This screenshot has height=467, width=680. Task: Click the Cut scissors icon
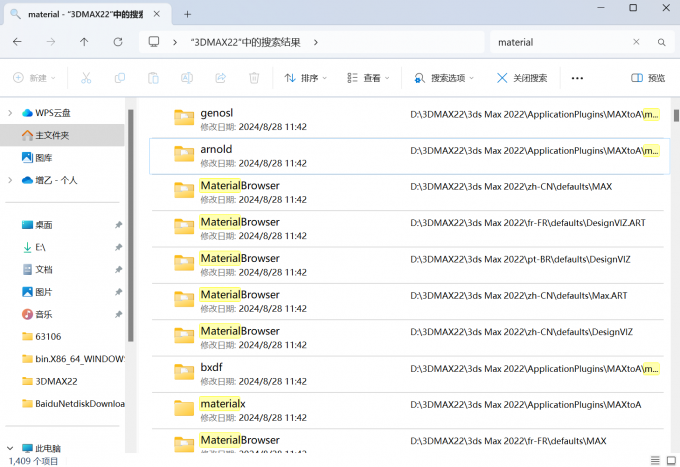point(86,78)
